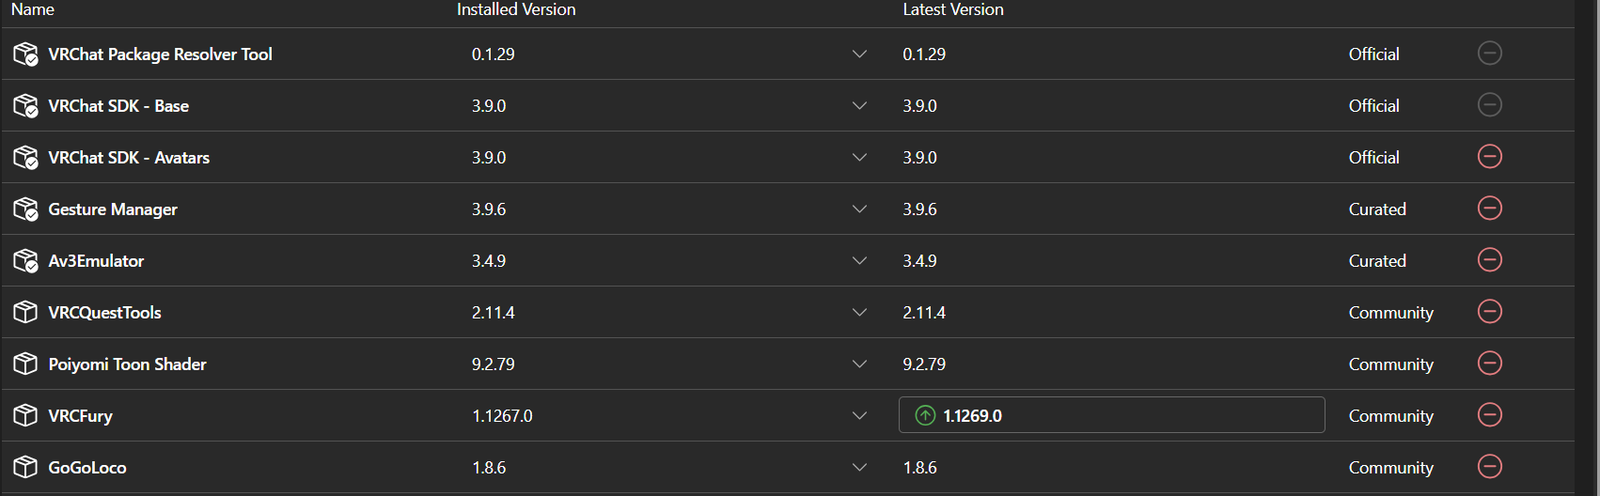
Task: Click the Installed Version column header
Action: click(516, 10)
